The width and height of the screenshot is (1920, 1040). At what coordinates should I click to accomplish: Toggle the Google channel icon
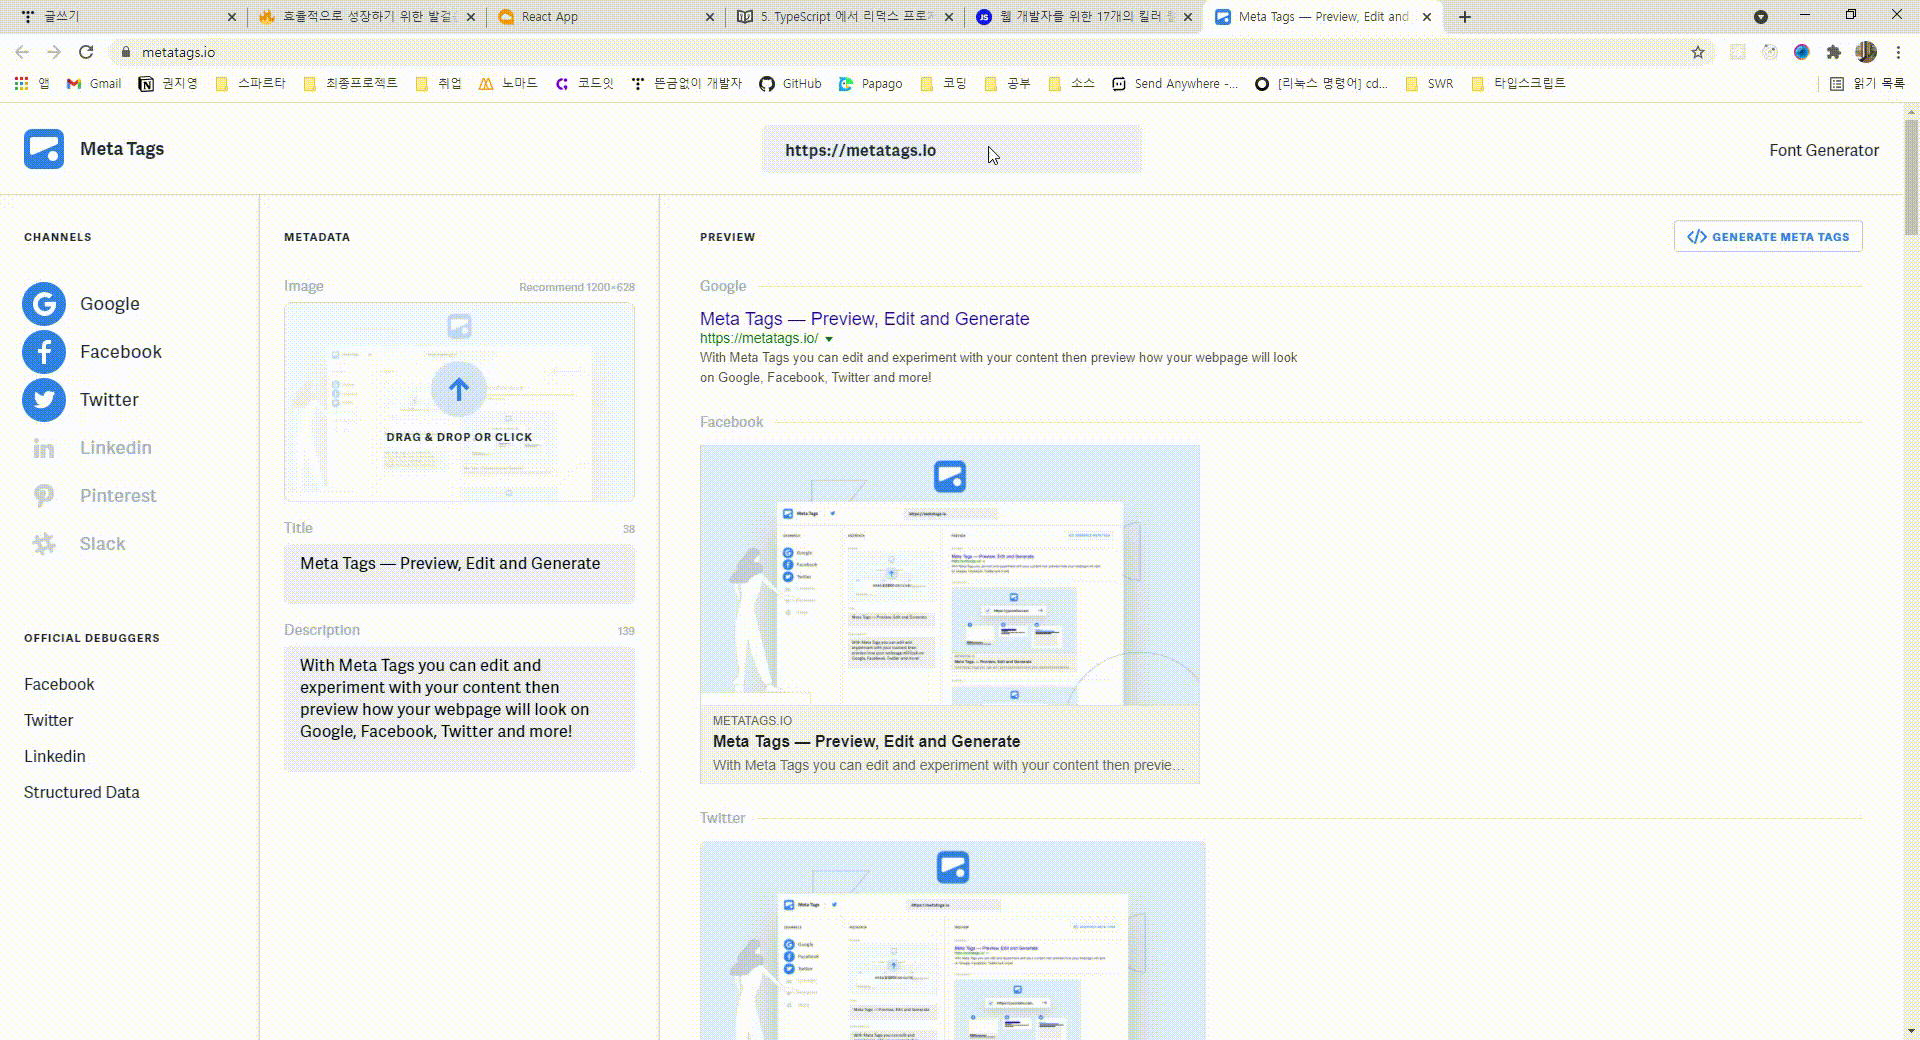[x=44, y=304]
